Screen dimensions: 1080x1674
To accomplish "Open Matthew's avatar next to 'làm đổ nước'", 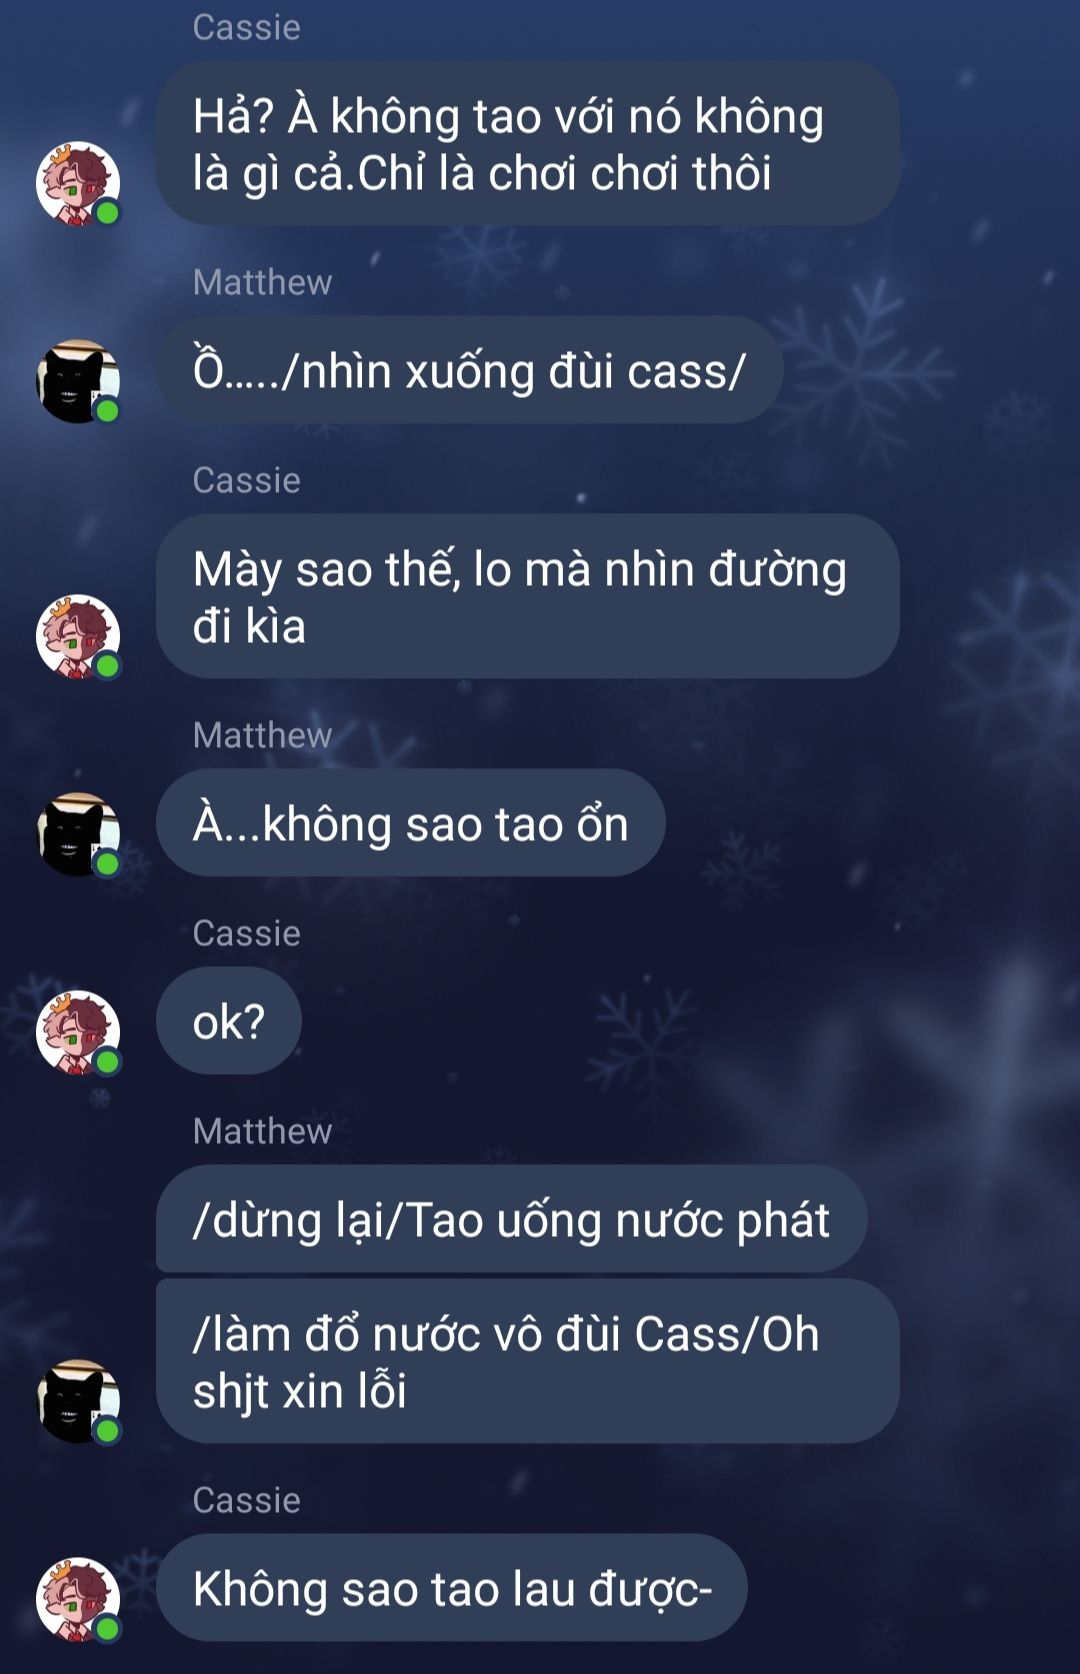I will pos(78,1401).
